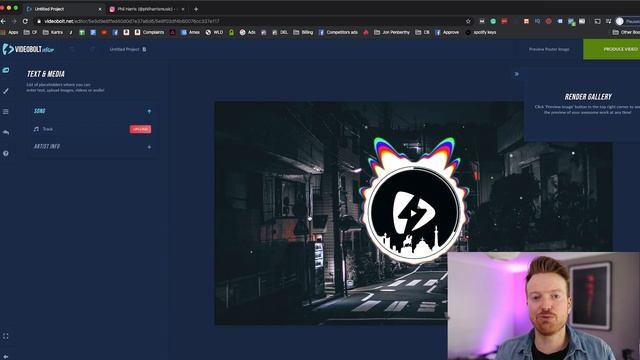The height and width of the screenshot is (360, 640).
Task: Bookmark this page with the star icon
Action: click(x=468, y=21)
